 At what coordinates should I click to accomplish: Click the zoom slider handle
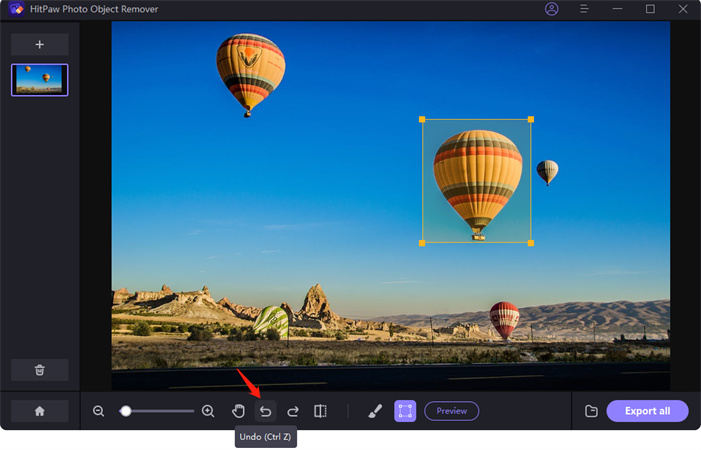[126, 411]
